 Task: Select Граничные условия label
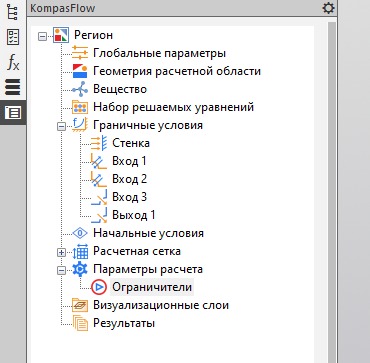[x=148, y=125]
